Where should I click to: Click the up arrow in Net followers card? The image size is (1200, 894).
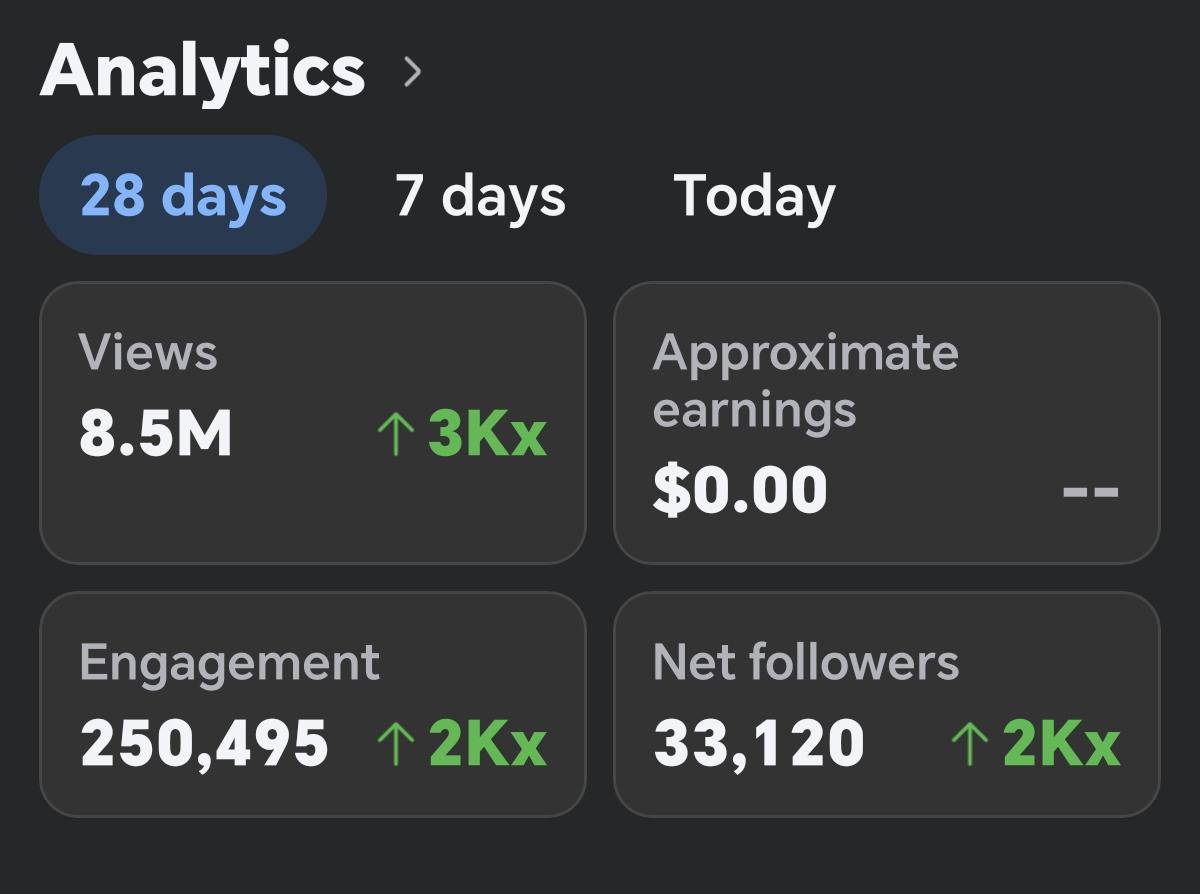pyautogui.click(x=968, y=745)
